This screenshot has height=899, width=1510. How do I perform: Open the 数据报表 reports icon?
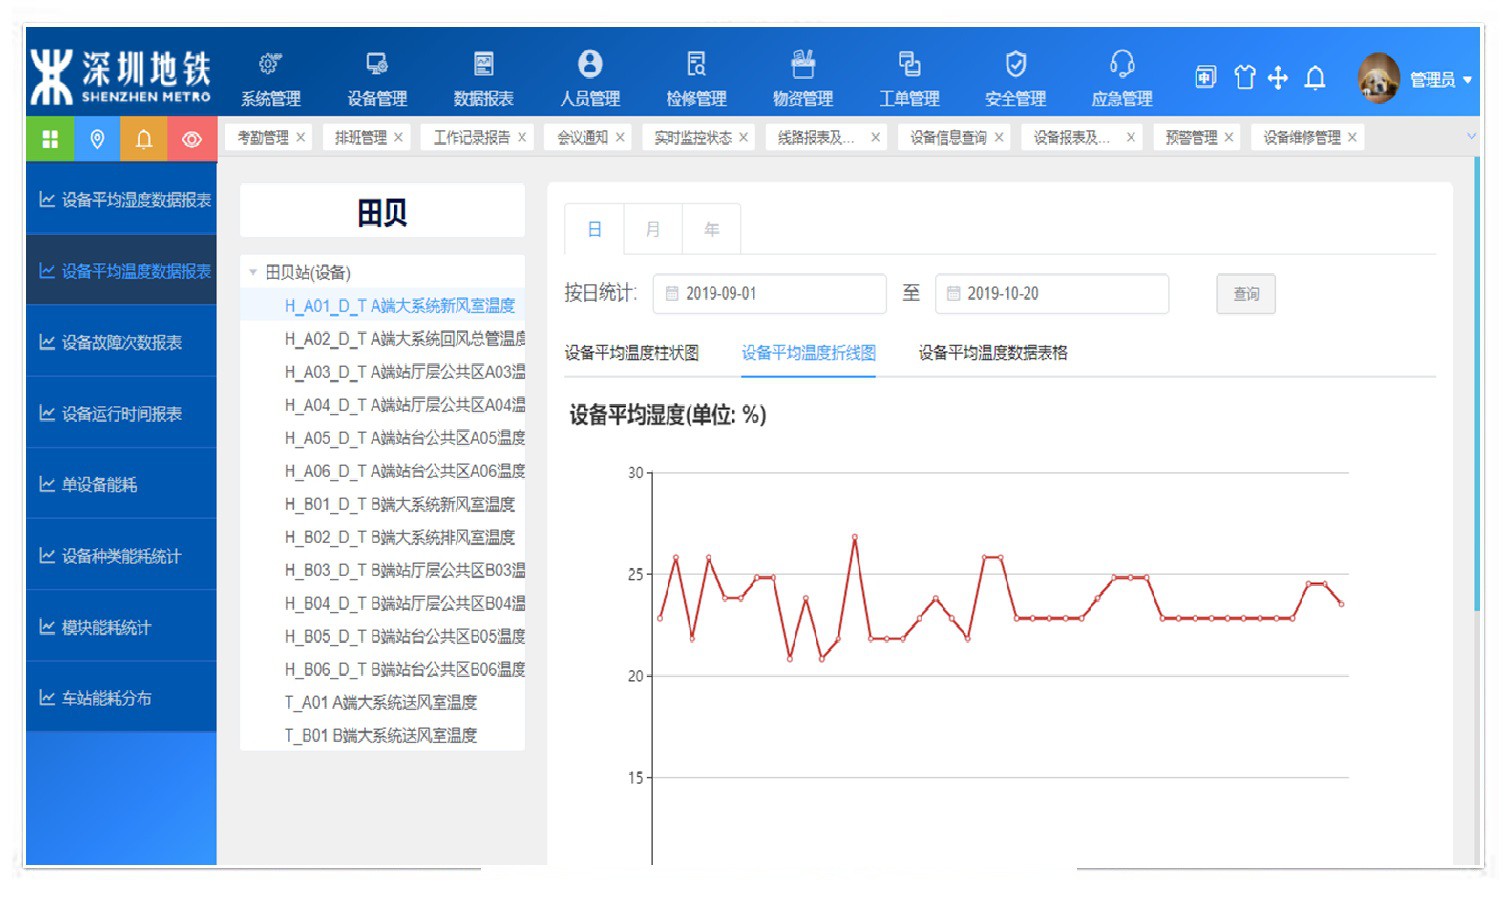484,62
